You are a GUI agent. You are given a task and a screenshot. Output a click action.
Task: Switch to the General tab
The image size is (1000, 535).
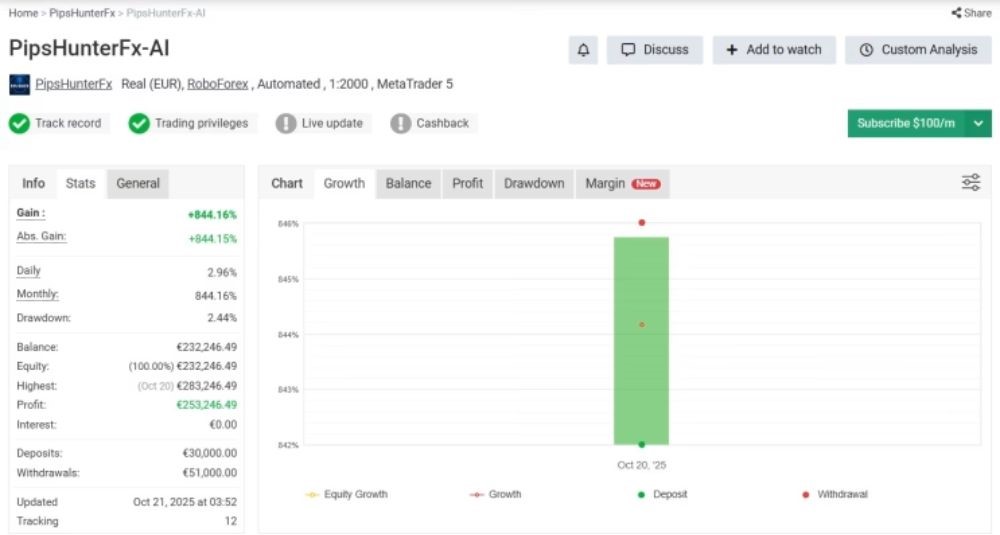[138, 184]
